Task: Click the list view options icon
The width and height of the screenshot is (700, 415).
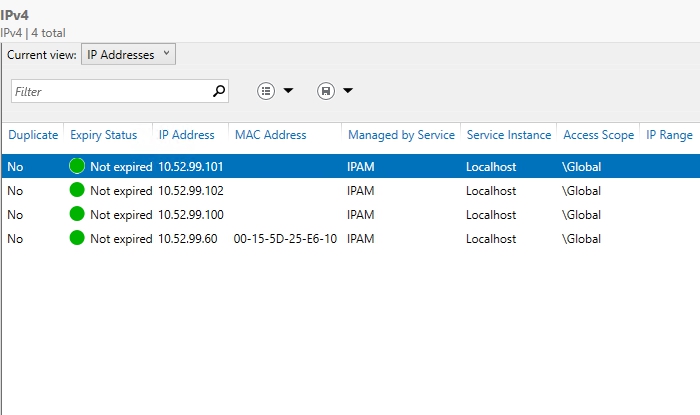Action: 266,91
